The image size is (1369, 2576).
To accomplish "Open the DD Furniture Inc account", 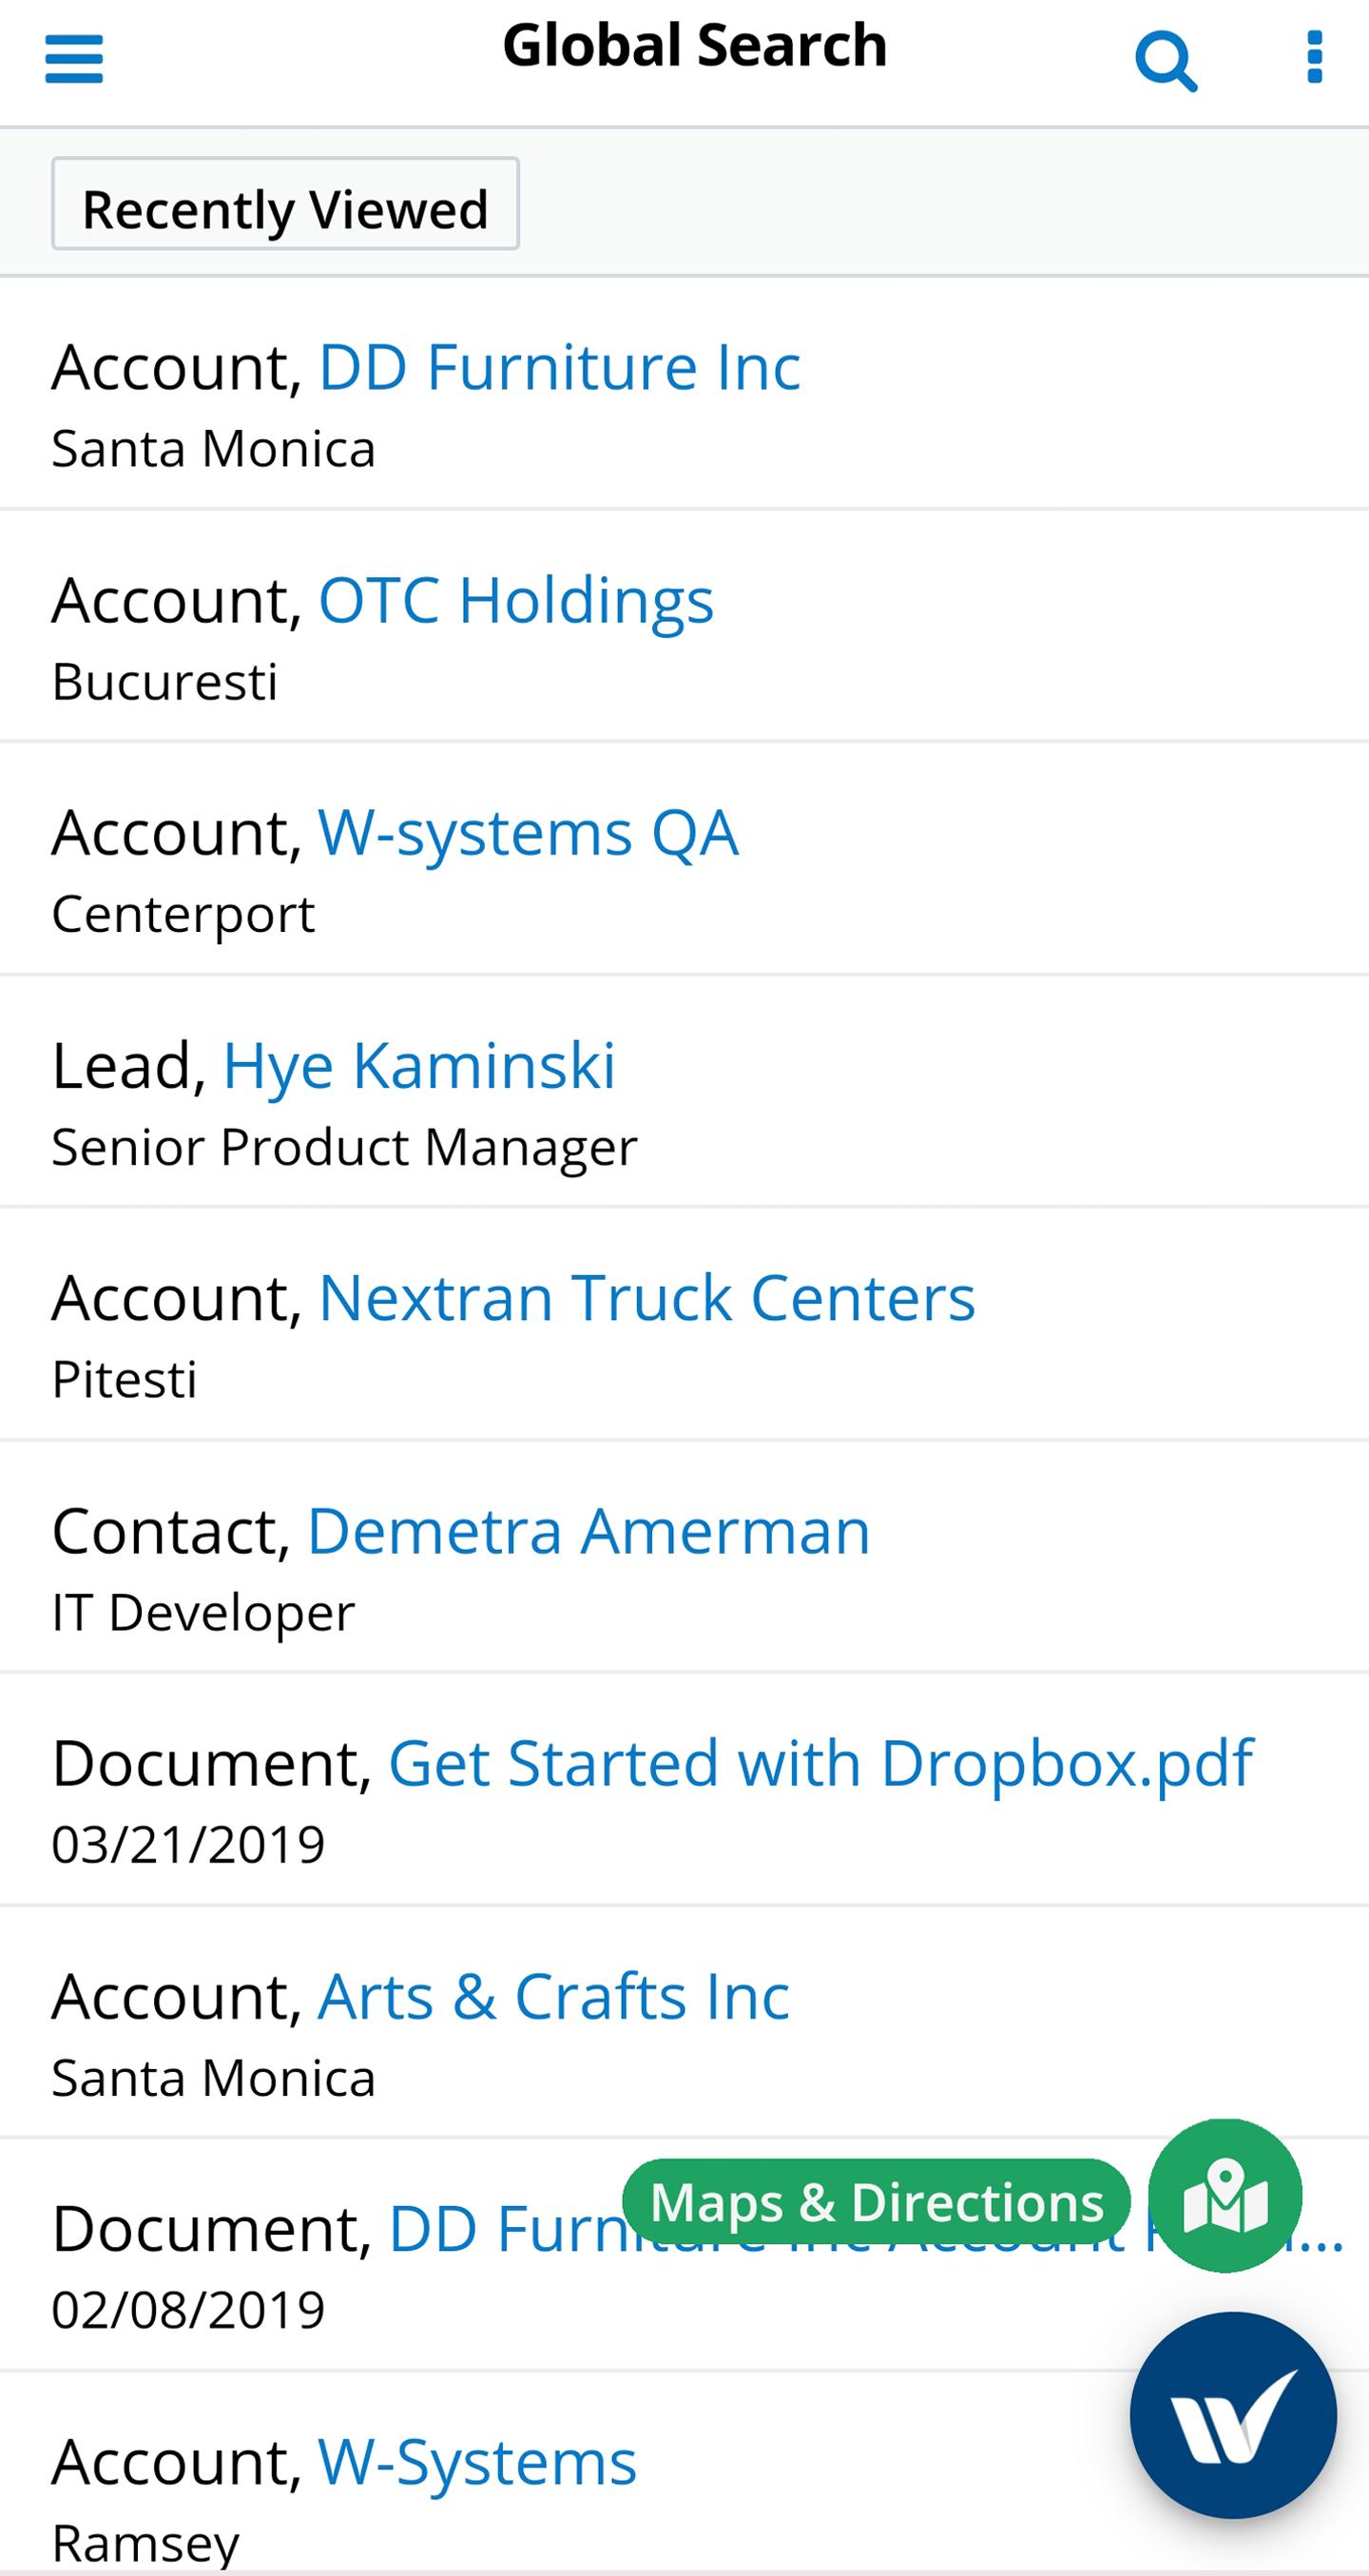I will [x=559, y=367].
